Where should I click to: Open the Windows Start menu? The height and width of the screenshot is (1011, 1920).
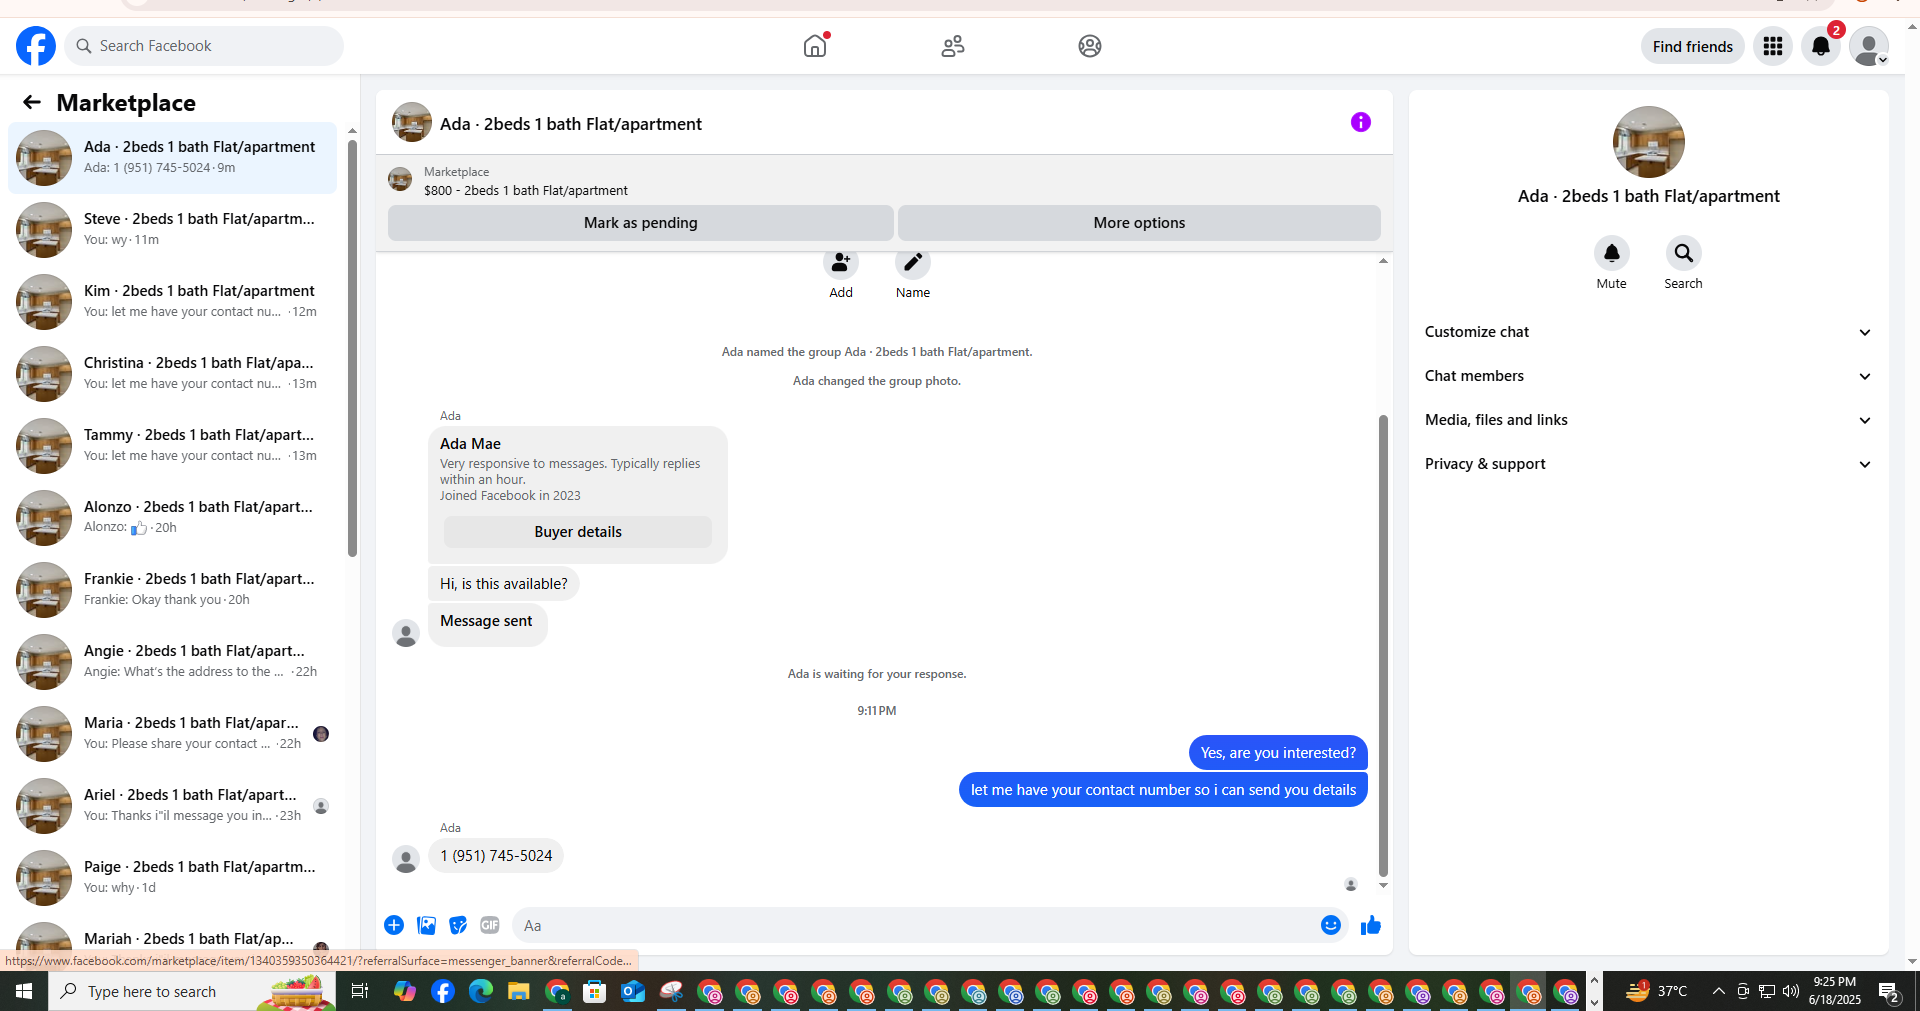tap(24, 991)
